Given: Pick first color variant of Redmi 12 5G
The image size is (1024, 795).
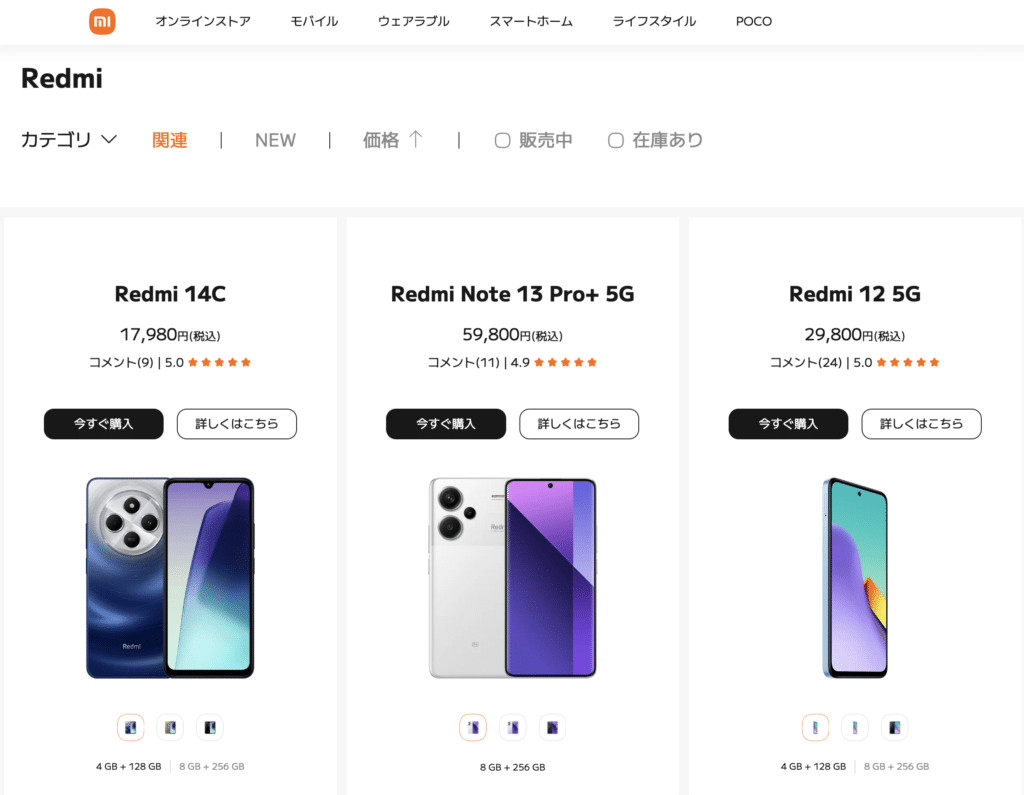Looking at the screenshot, I should pos(815,727).
